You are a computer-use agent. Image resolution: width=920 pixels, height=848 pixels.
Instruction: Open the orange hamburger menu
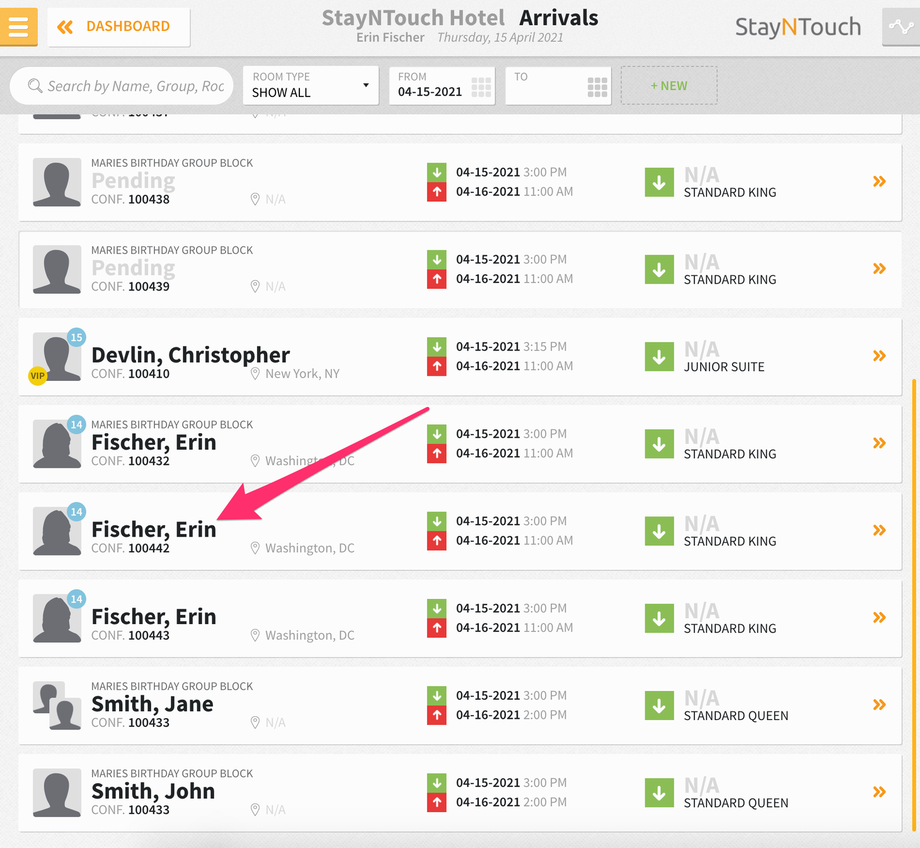coord(19,27)
